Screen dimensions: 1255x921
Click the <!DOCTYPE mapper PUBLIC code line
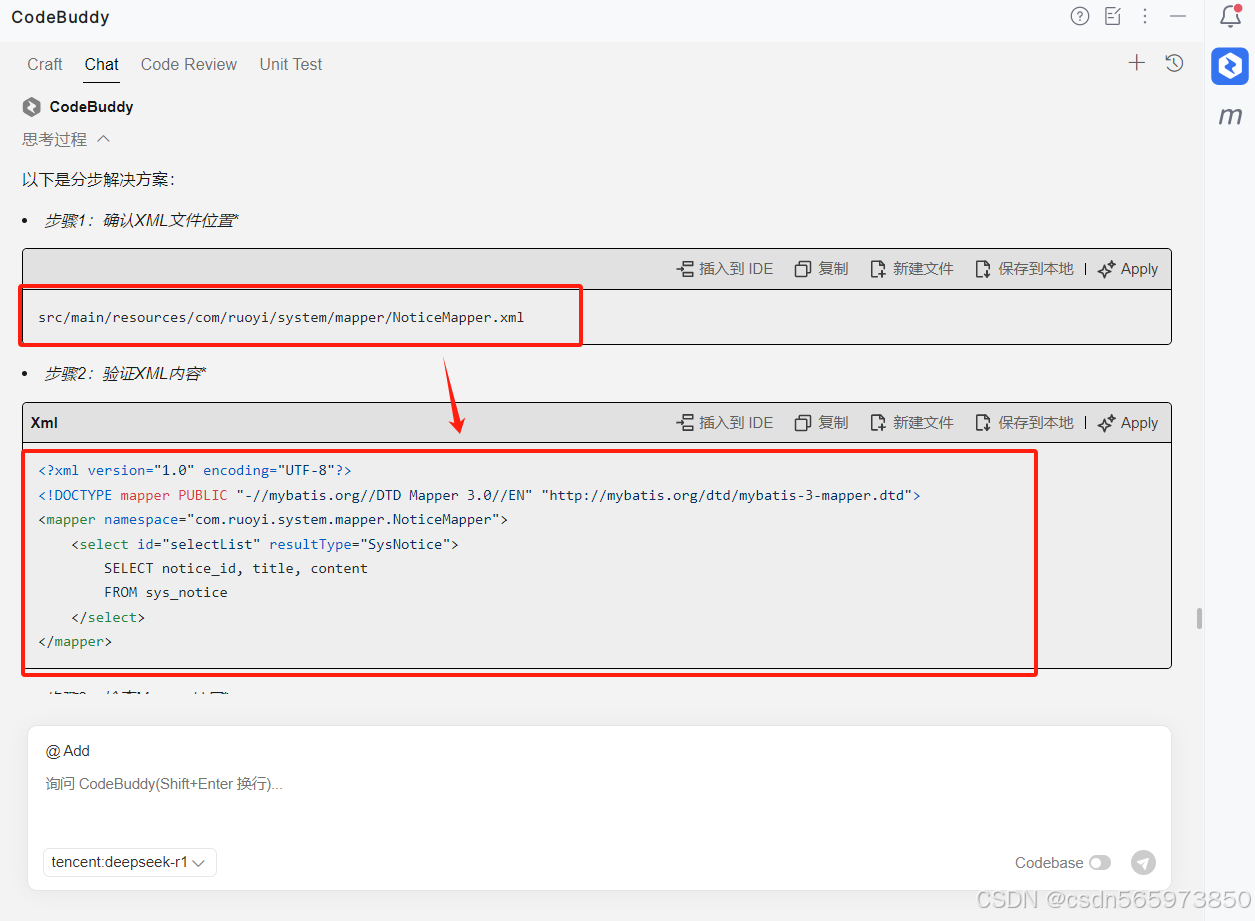tap(479, 495)
